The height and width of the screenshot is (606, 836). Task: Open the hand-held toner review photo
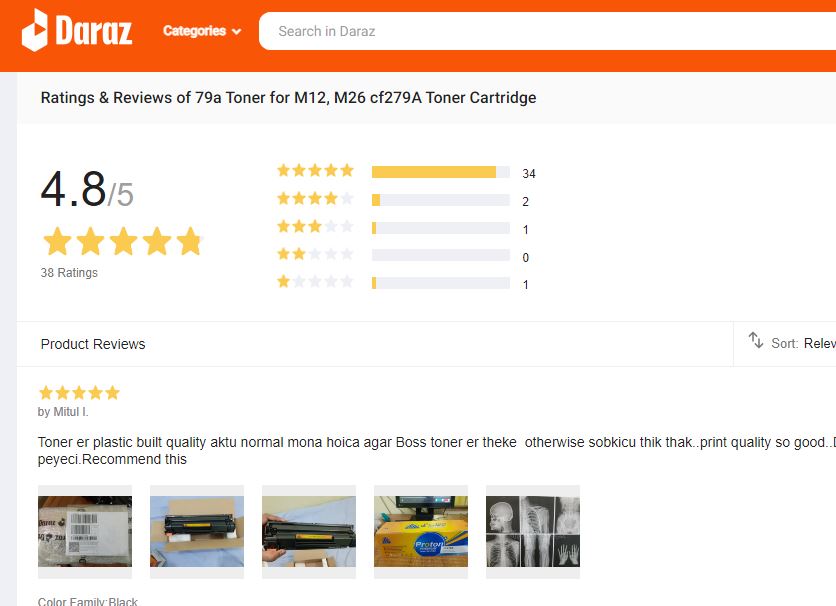[x=309, y=532]
